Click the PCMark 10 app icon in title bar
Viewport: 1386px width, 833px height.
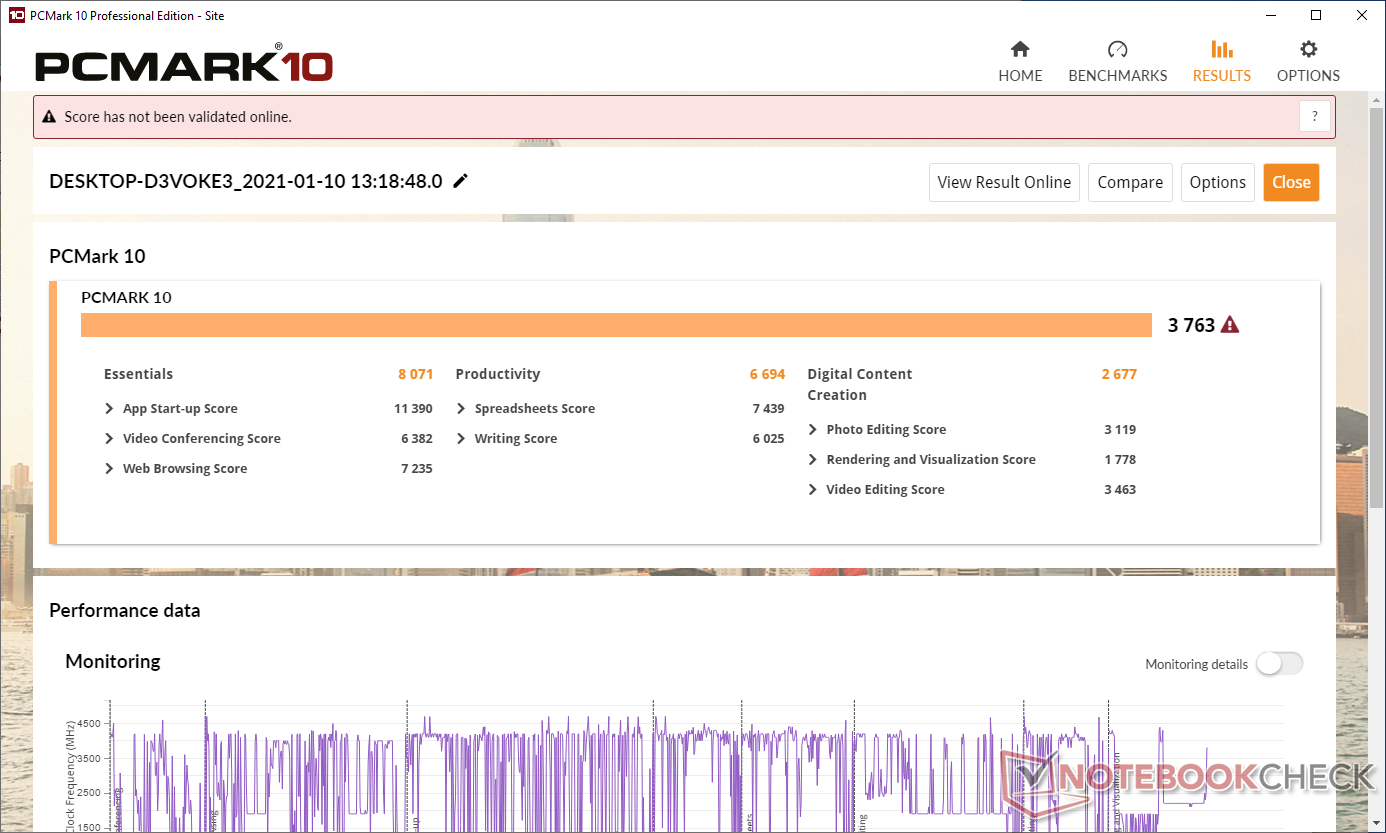pos(16,16)
